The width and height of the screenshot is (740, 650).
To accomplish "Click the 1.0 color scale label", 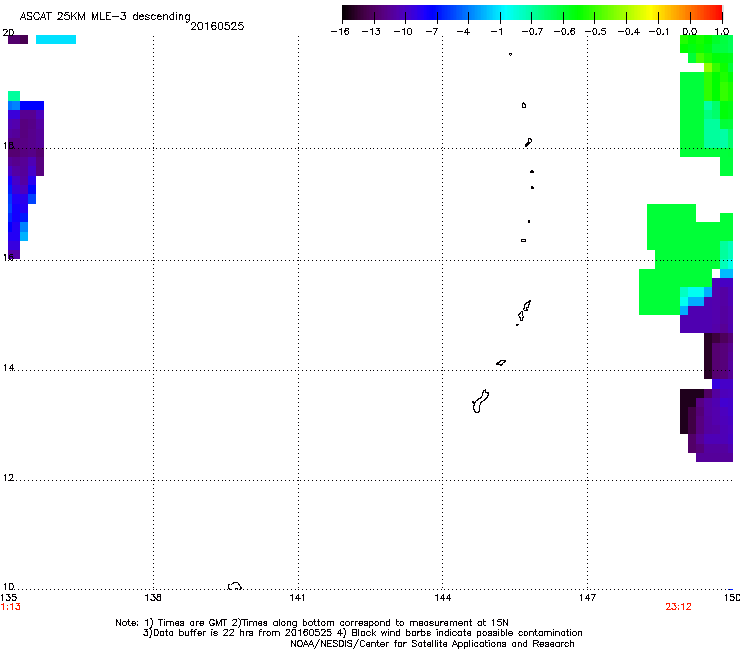I will 722,32.
